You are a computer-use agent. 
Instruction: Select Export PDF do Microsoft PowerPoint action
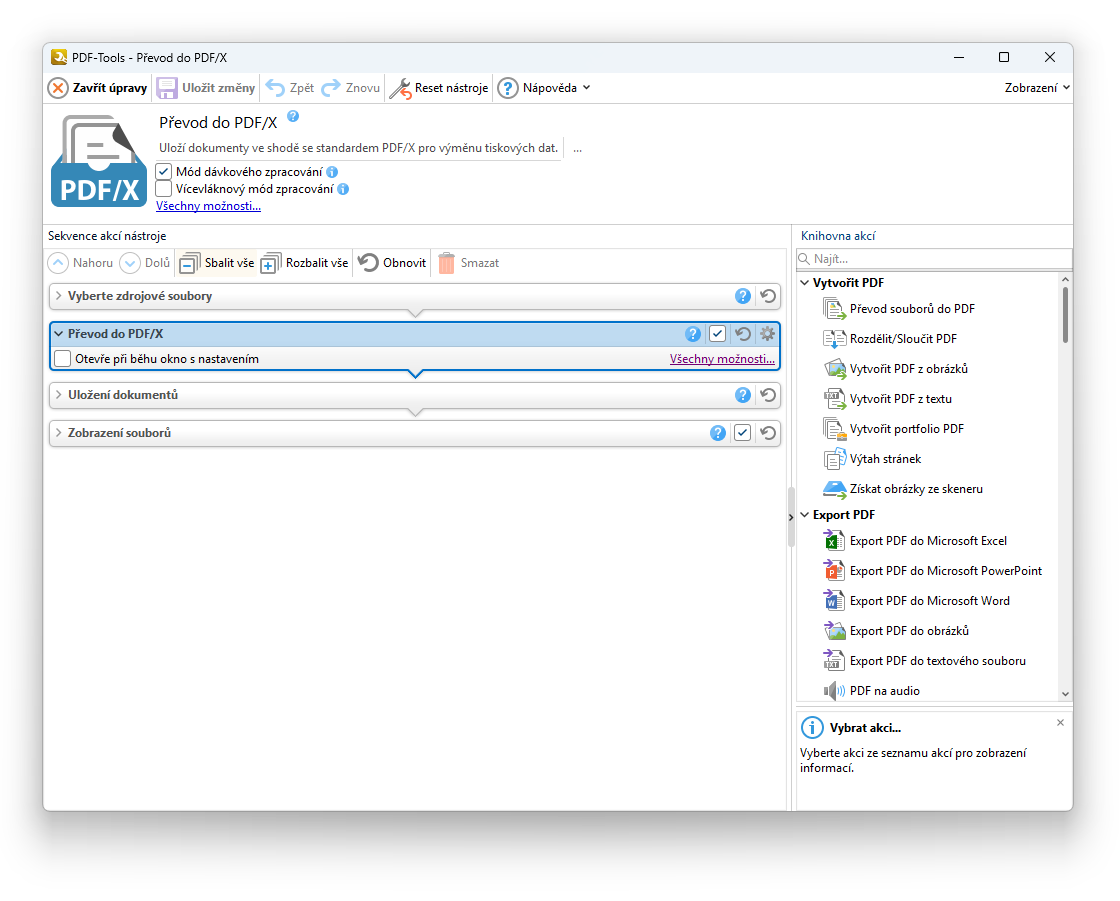coord(933,571)
